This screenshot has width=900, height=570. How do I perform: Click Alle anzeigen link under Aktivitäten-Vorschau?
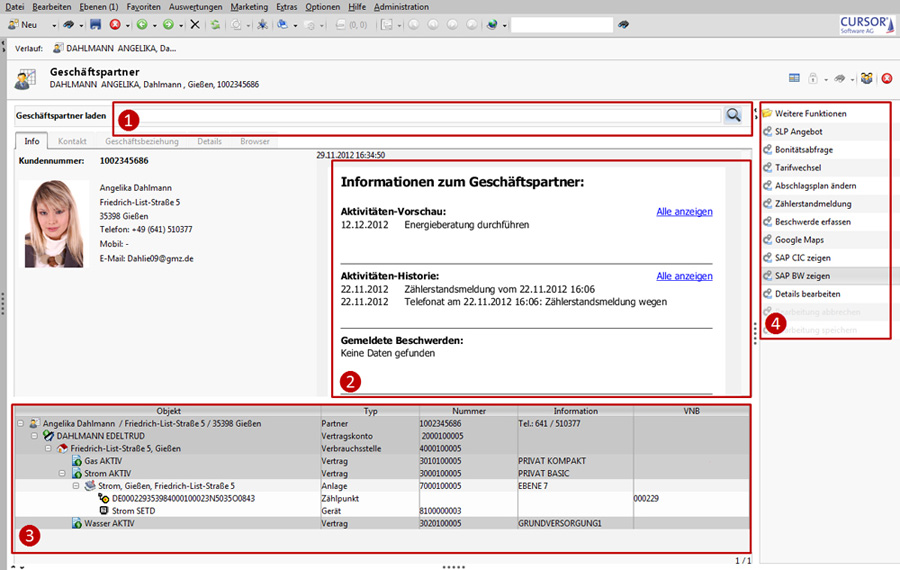[x=684, y=212]
